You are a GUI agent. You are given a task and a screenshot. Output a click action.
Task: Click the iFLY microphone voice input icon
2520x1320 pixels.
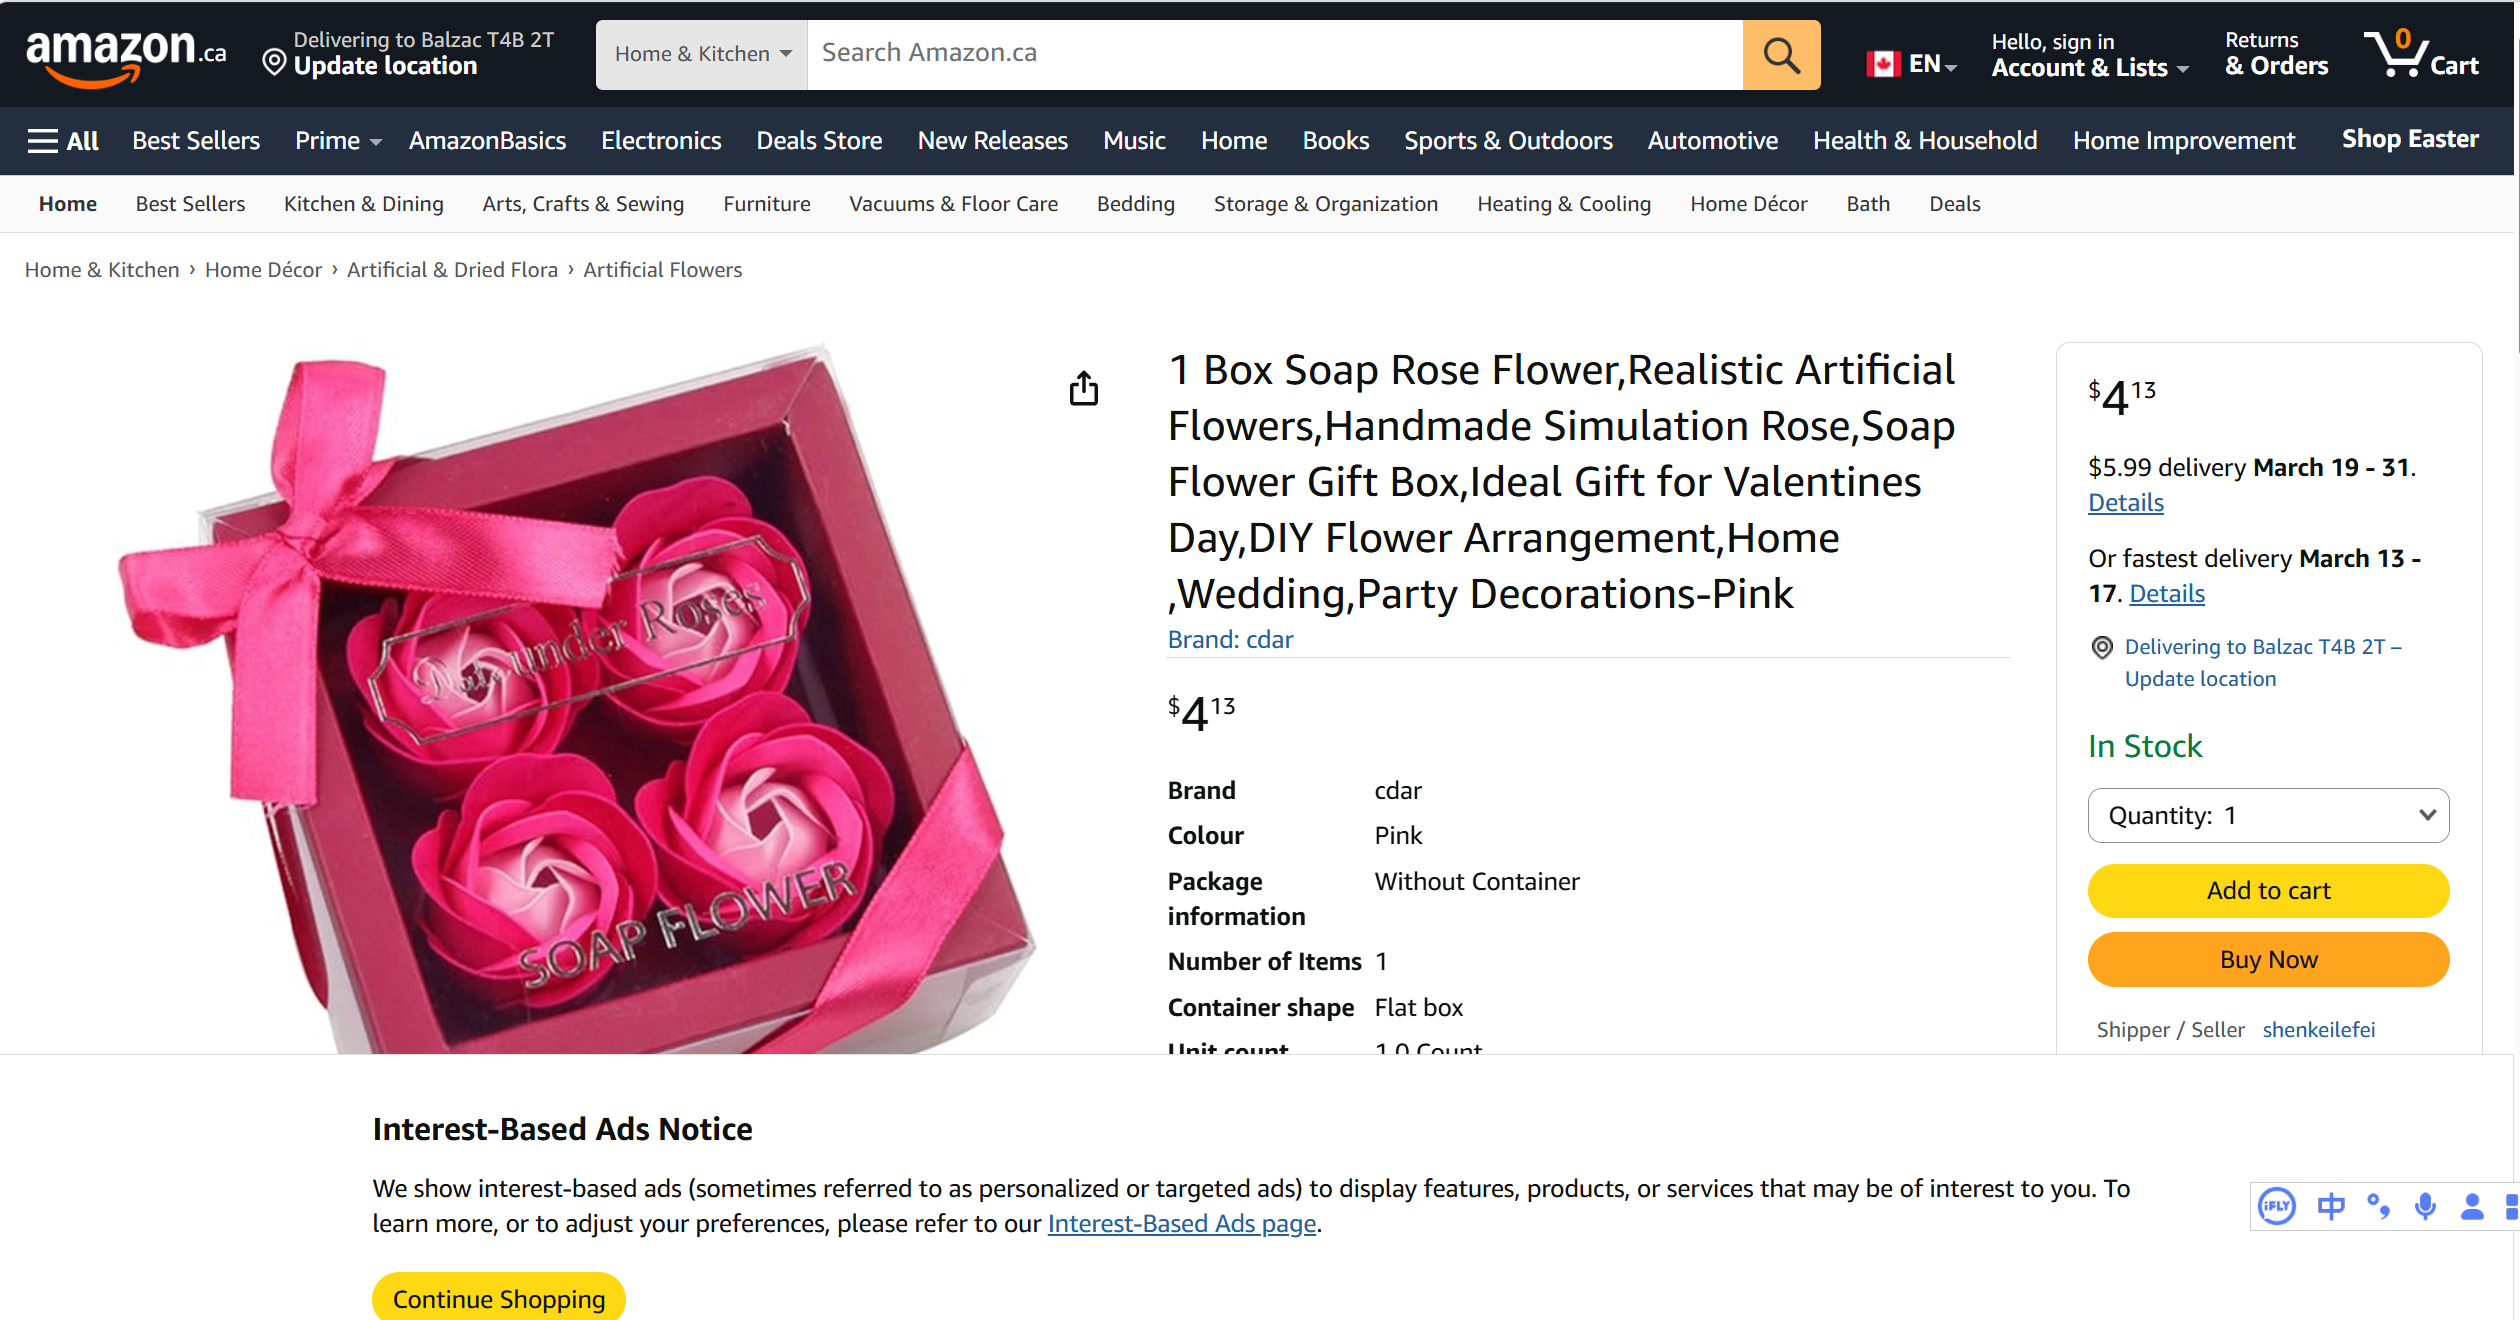(2425, 1206)
